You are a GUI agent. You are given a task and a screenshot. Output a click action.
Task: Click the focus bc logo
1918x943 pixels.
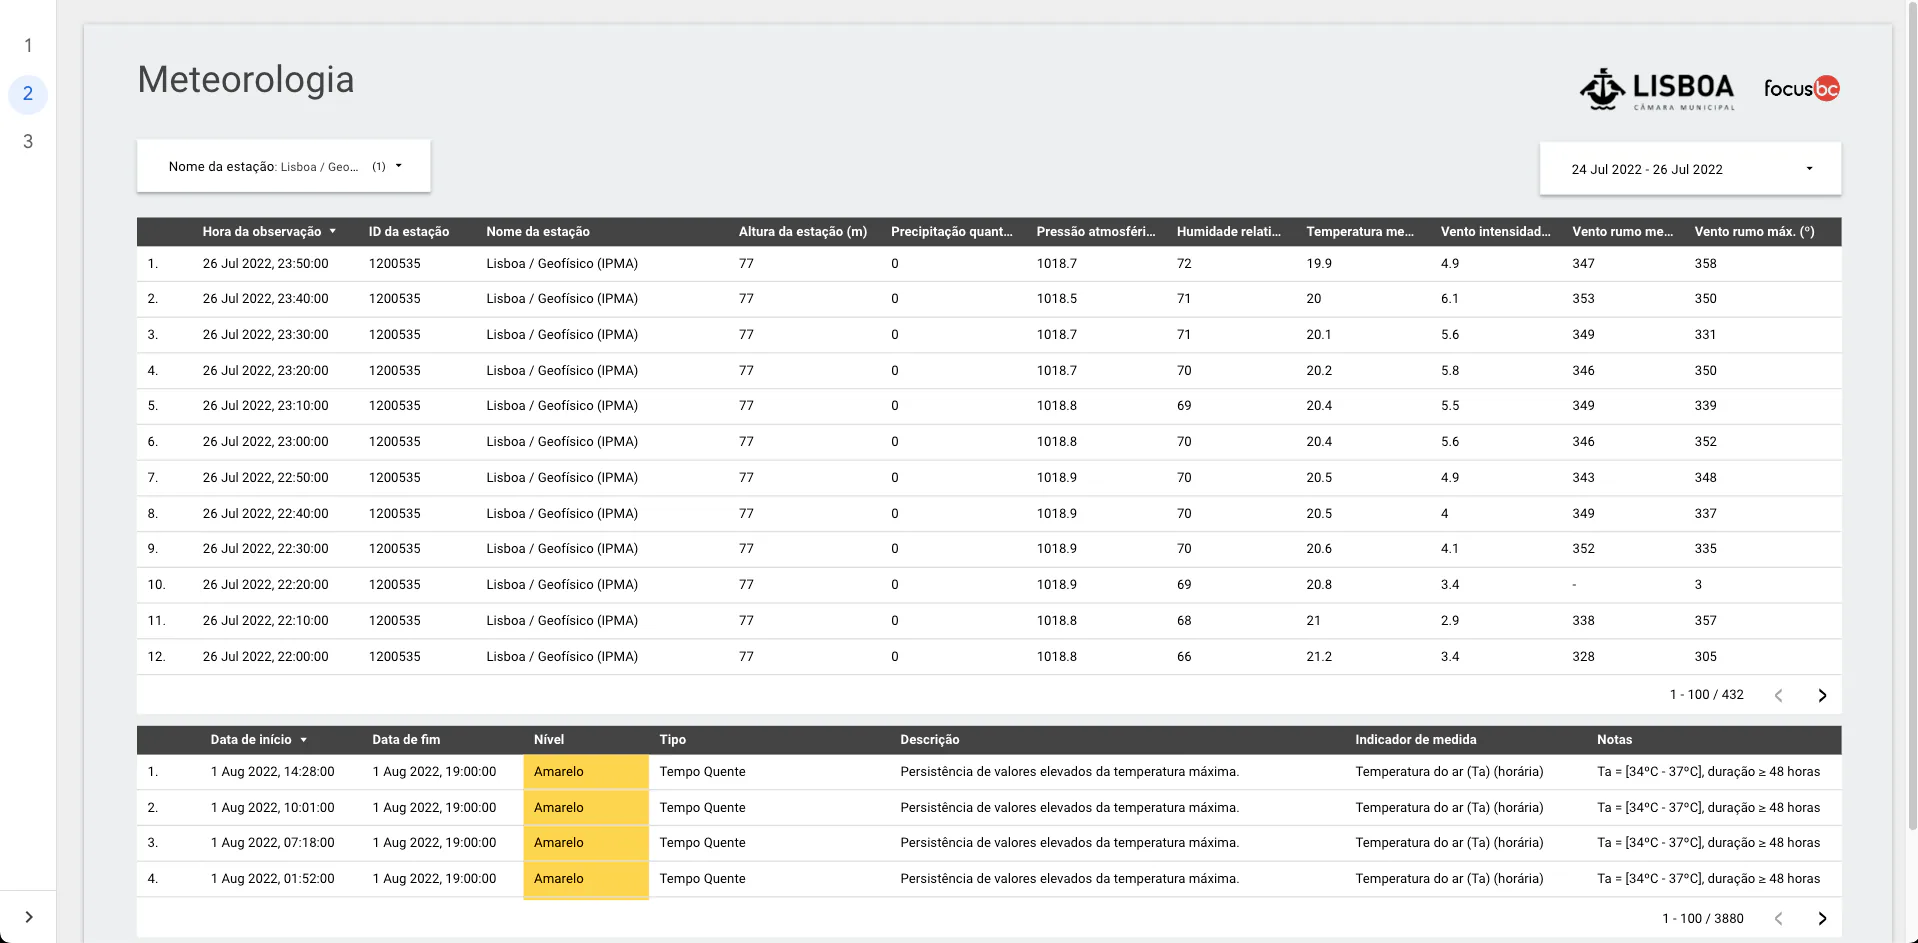tap(1800, 89)
